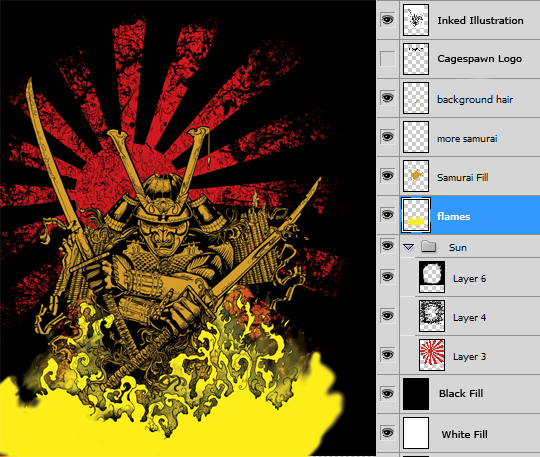The width and height of the screenshot is (540, 457).
Task: Toggle visibility of background hair layer
Action: point(387,98)
